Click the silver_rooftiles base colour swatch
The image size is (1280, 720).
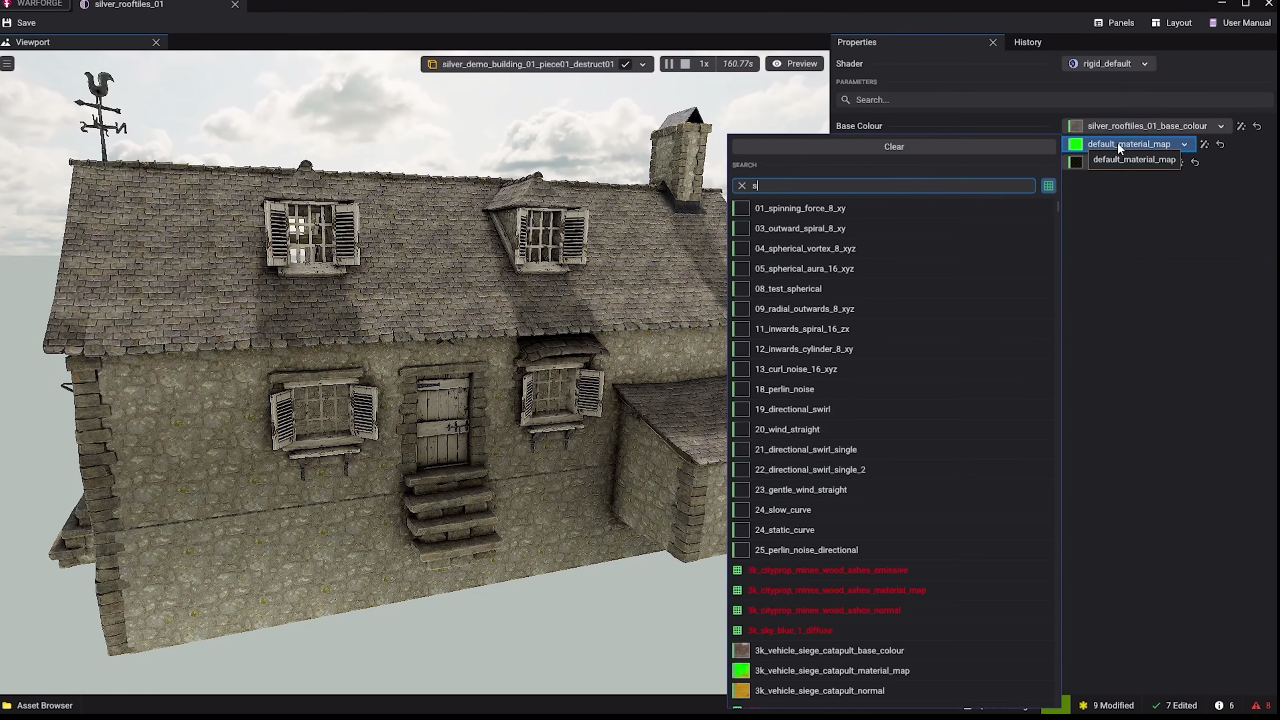click(1075, 126)
